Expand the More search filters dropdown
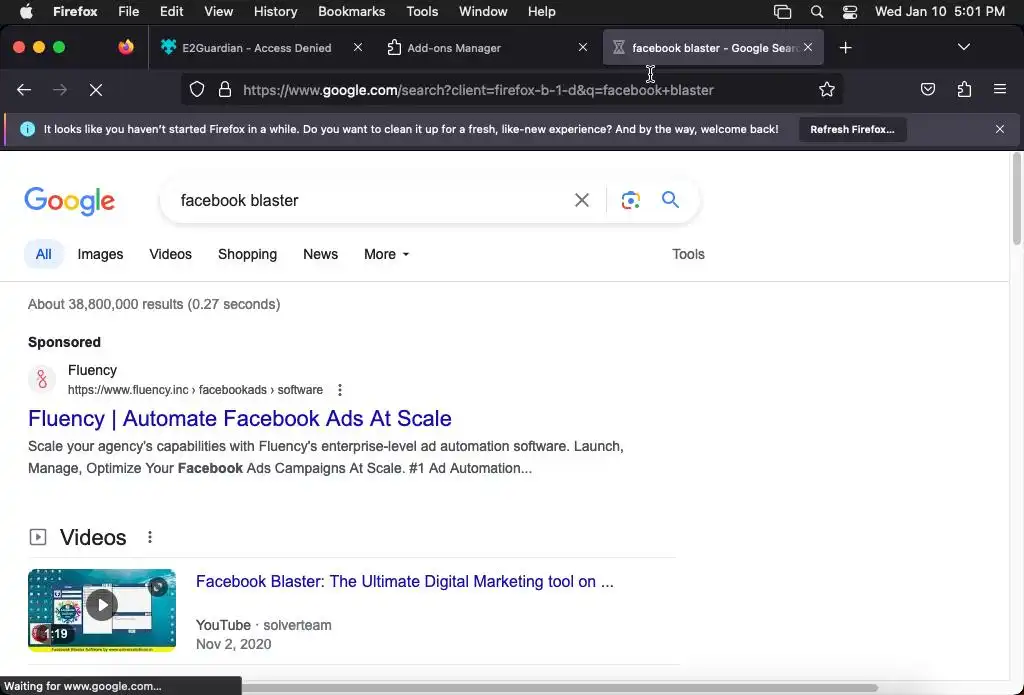 [x=386, y=254]
